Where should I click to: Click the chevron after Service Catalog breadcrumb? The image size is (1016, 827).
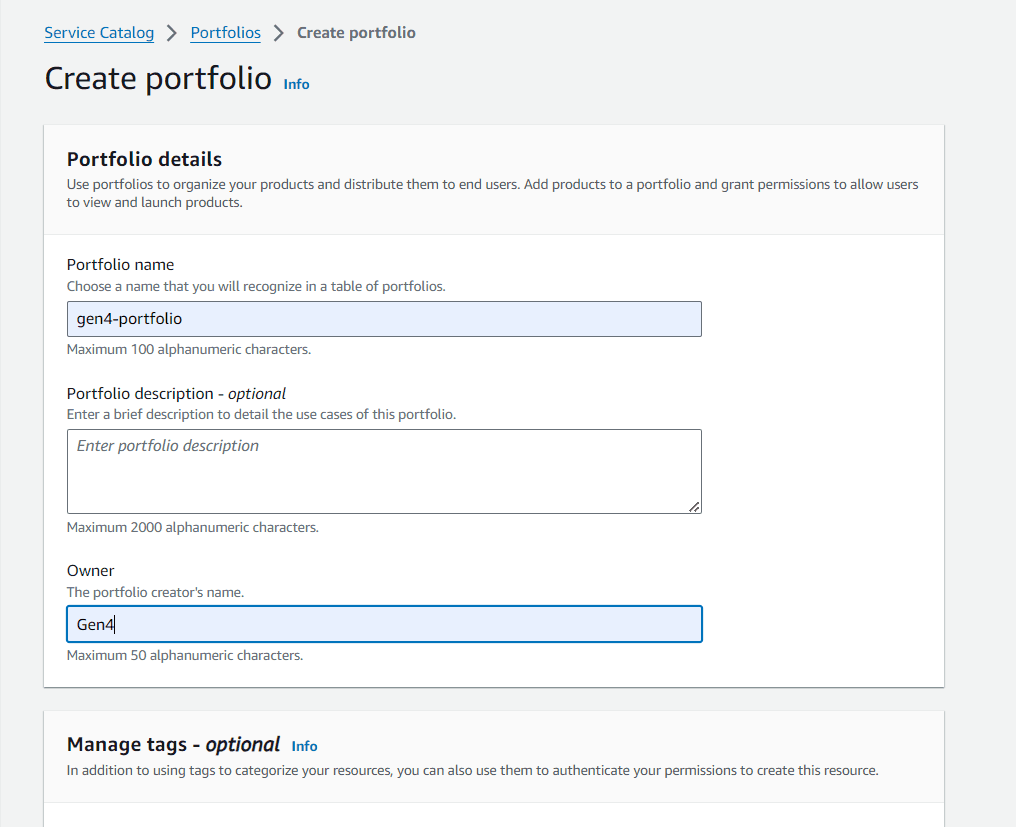(172, 33)
